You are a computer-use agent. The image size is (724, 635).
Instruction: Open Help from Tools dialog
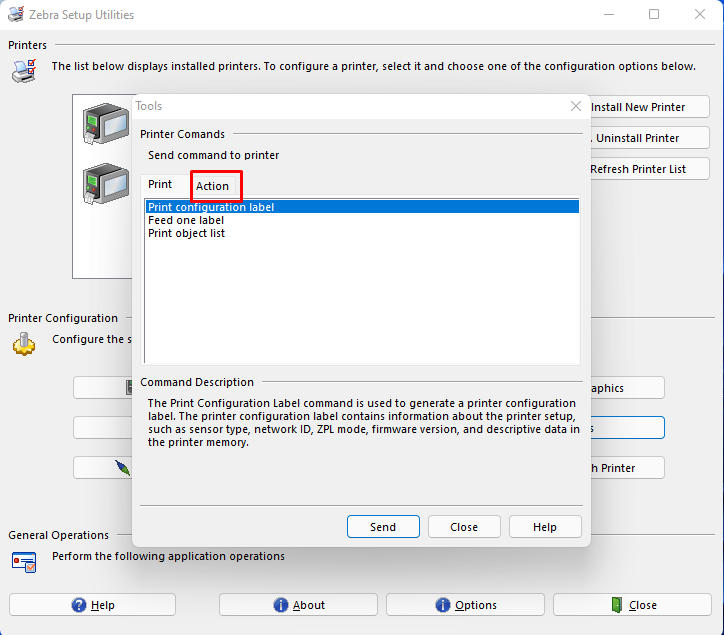coord(545,527)
